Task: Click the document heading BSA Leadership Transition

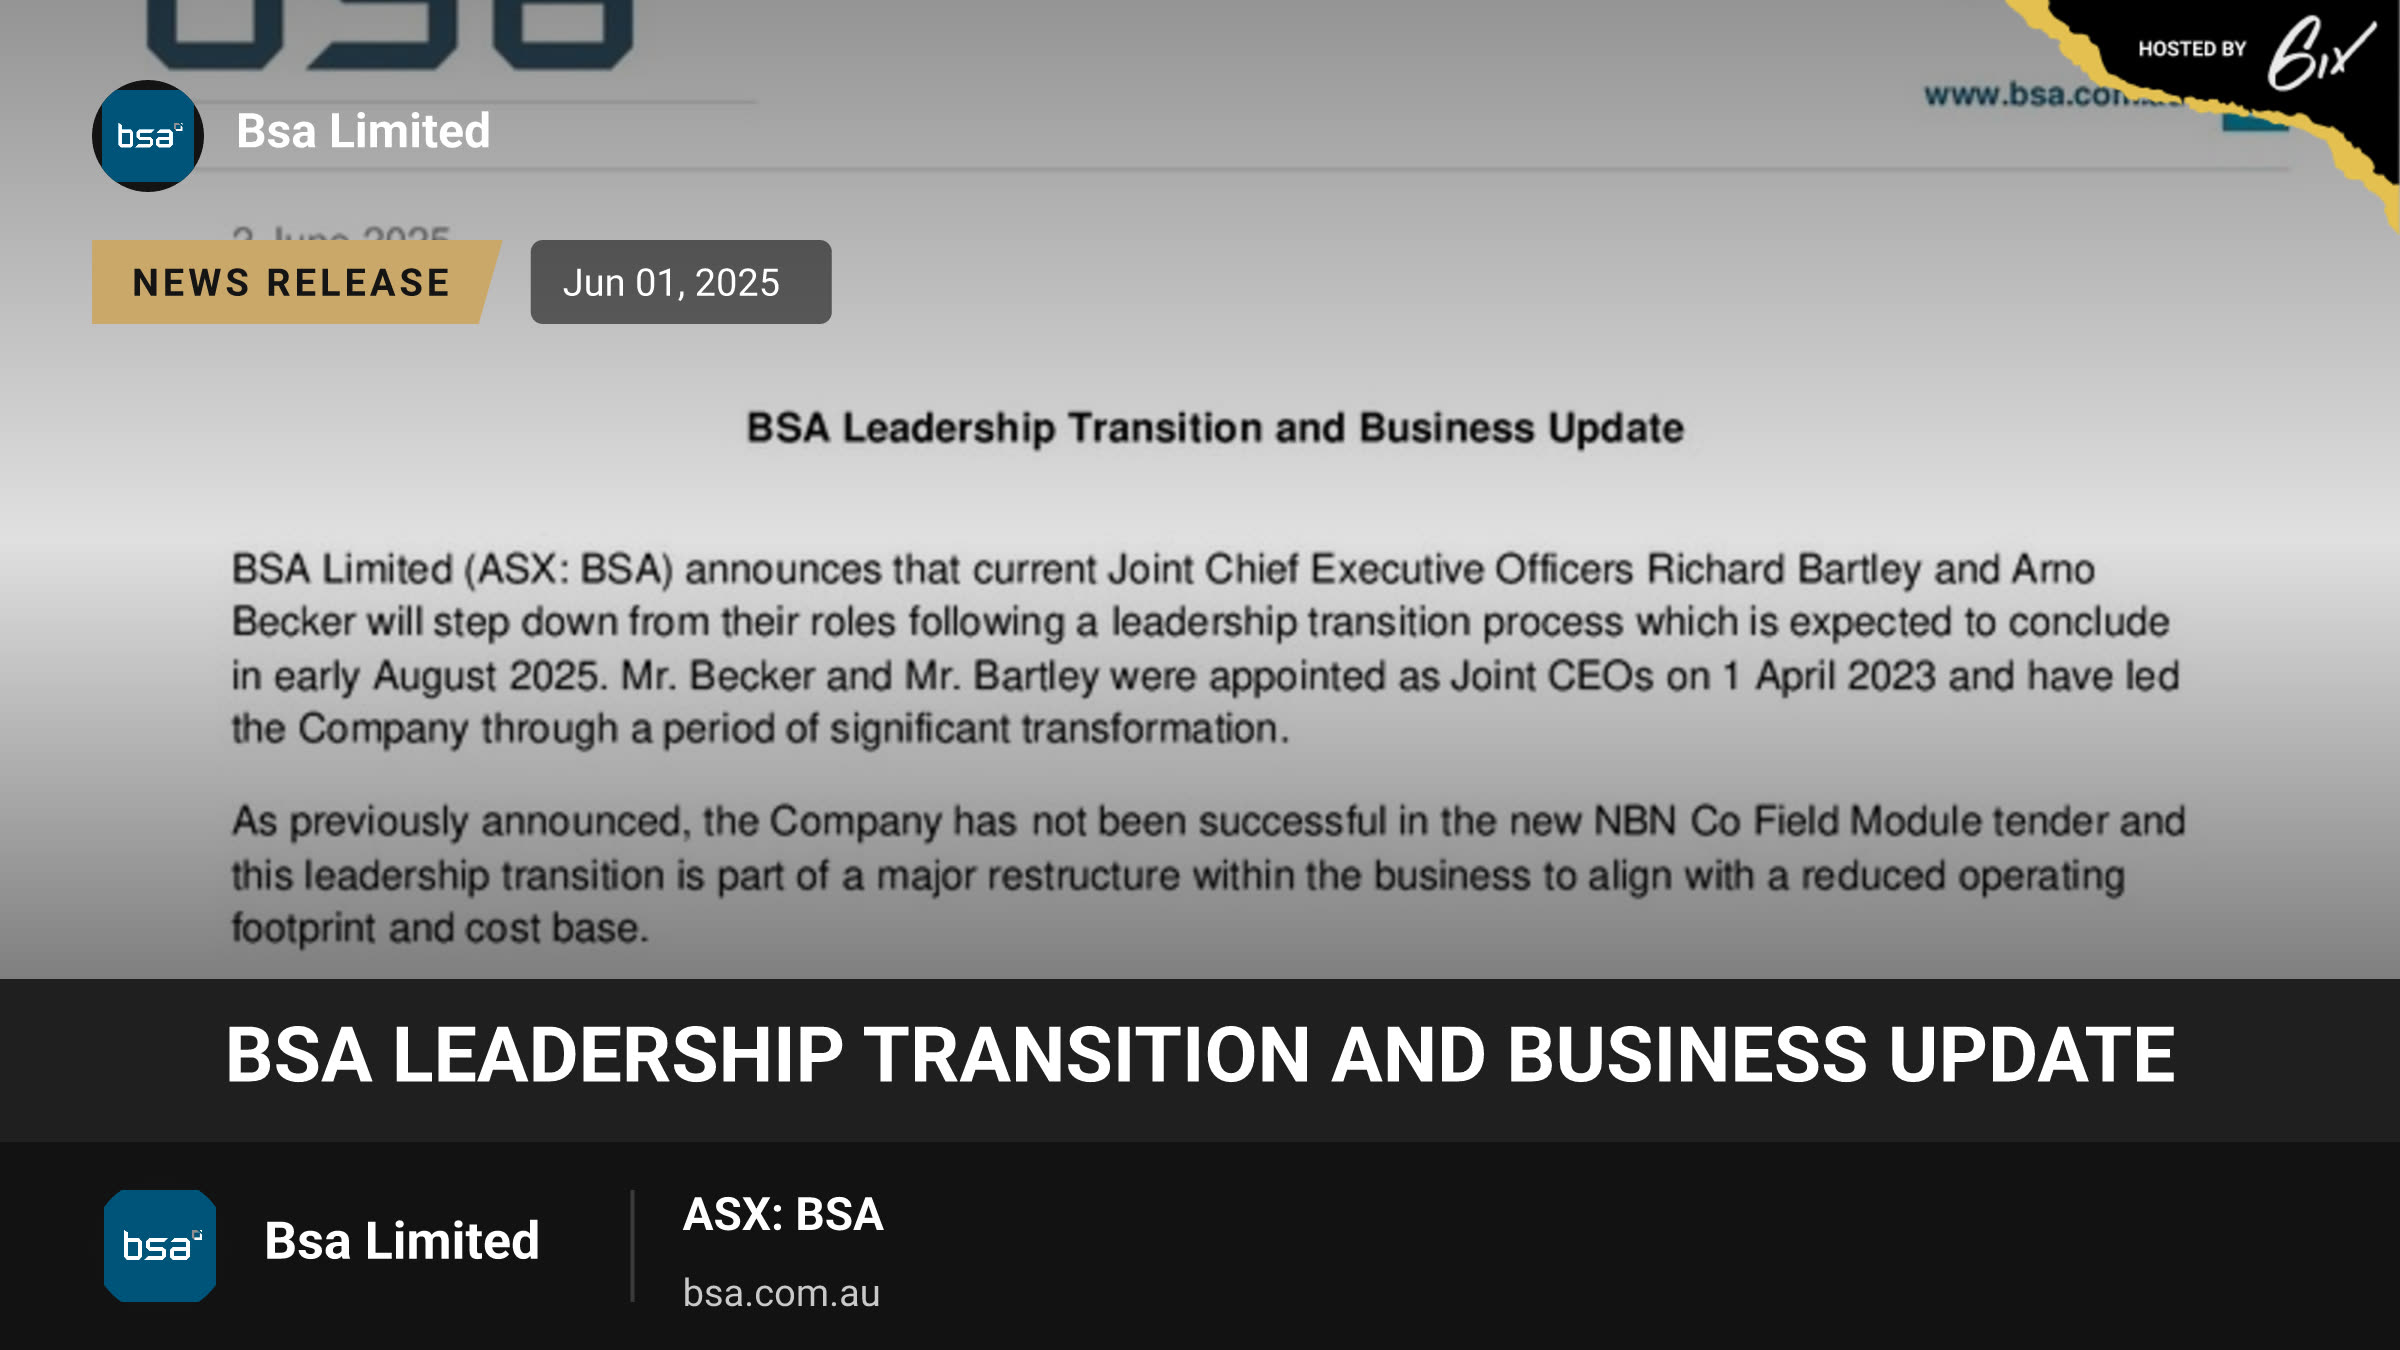Action: [x=1215, y=428]
